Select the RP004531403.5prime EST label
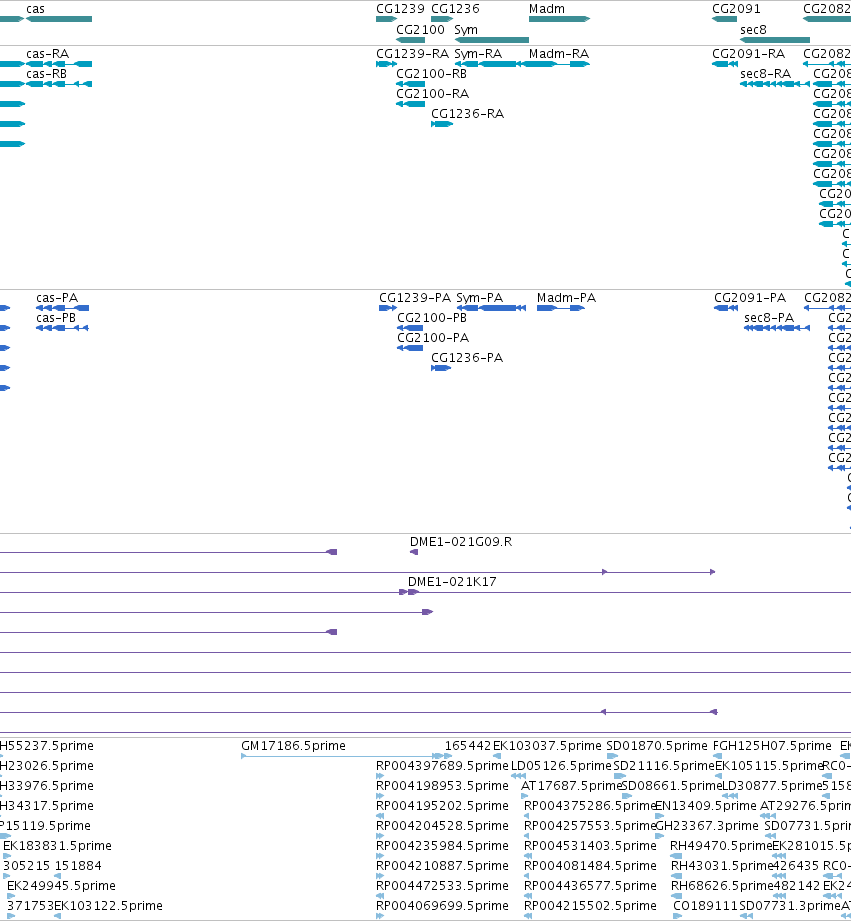The width and height of the screenshot is (851, 921). coord(590,846)
